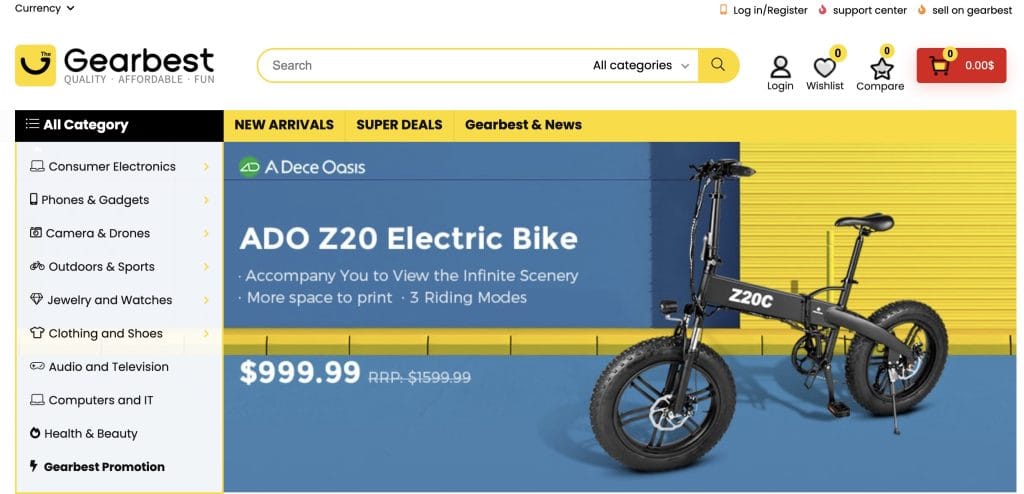Expand Consumer Electronics submenu arrow
The width and height of the screenshot is (1024, 494).
(x=206, y=167)
